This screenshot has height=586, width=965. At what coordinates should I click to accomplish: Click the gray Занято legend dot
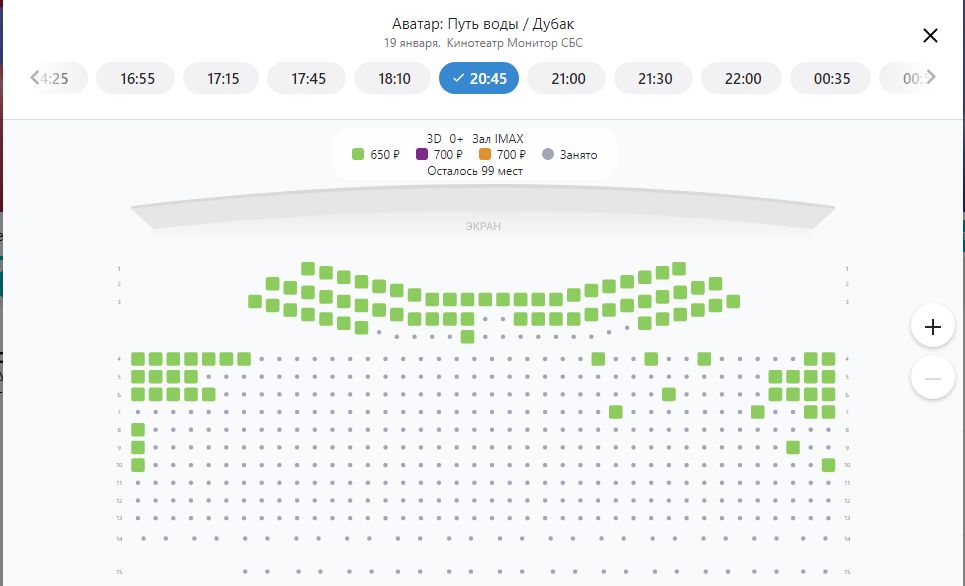[547, 155]
